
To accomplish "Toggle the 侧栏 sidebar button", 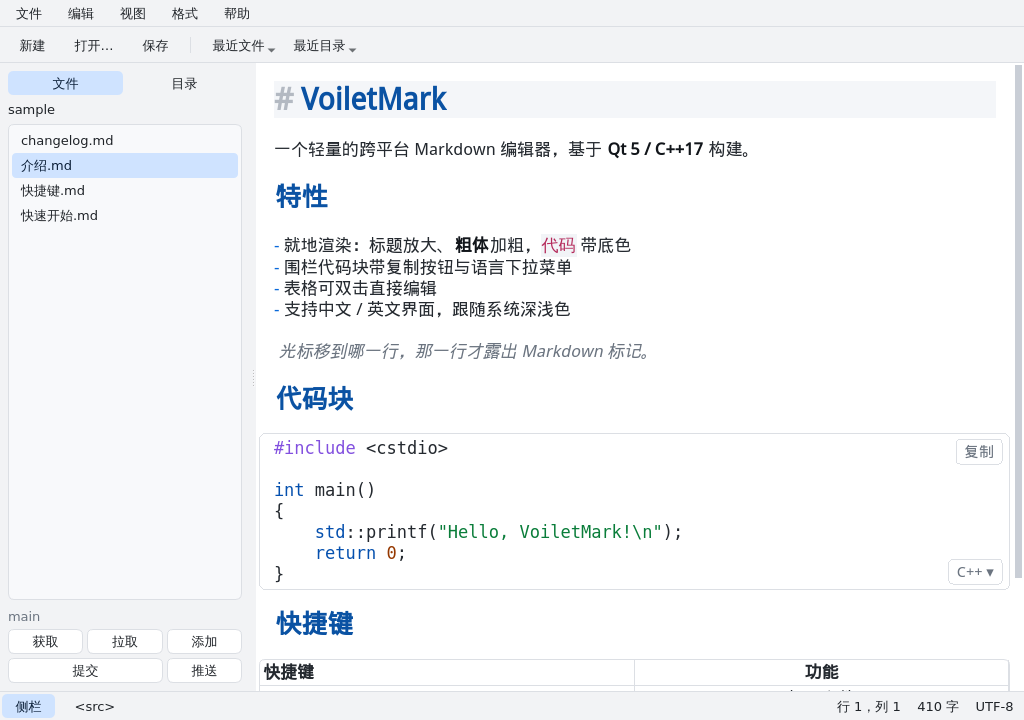I will [28, 706].
